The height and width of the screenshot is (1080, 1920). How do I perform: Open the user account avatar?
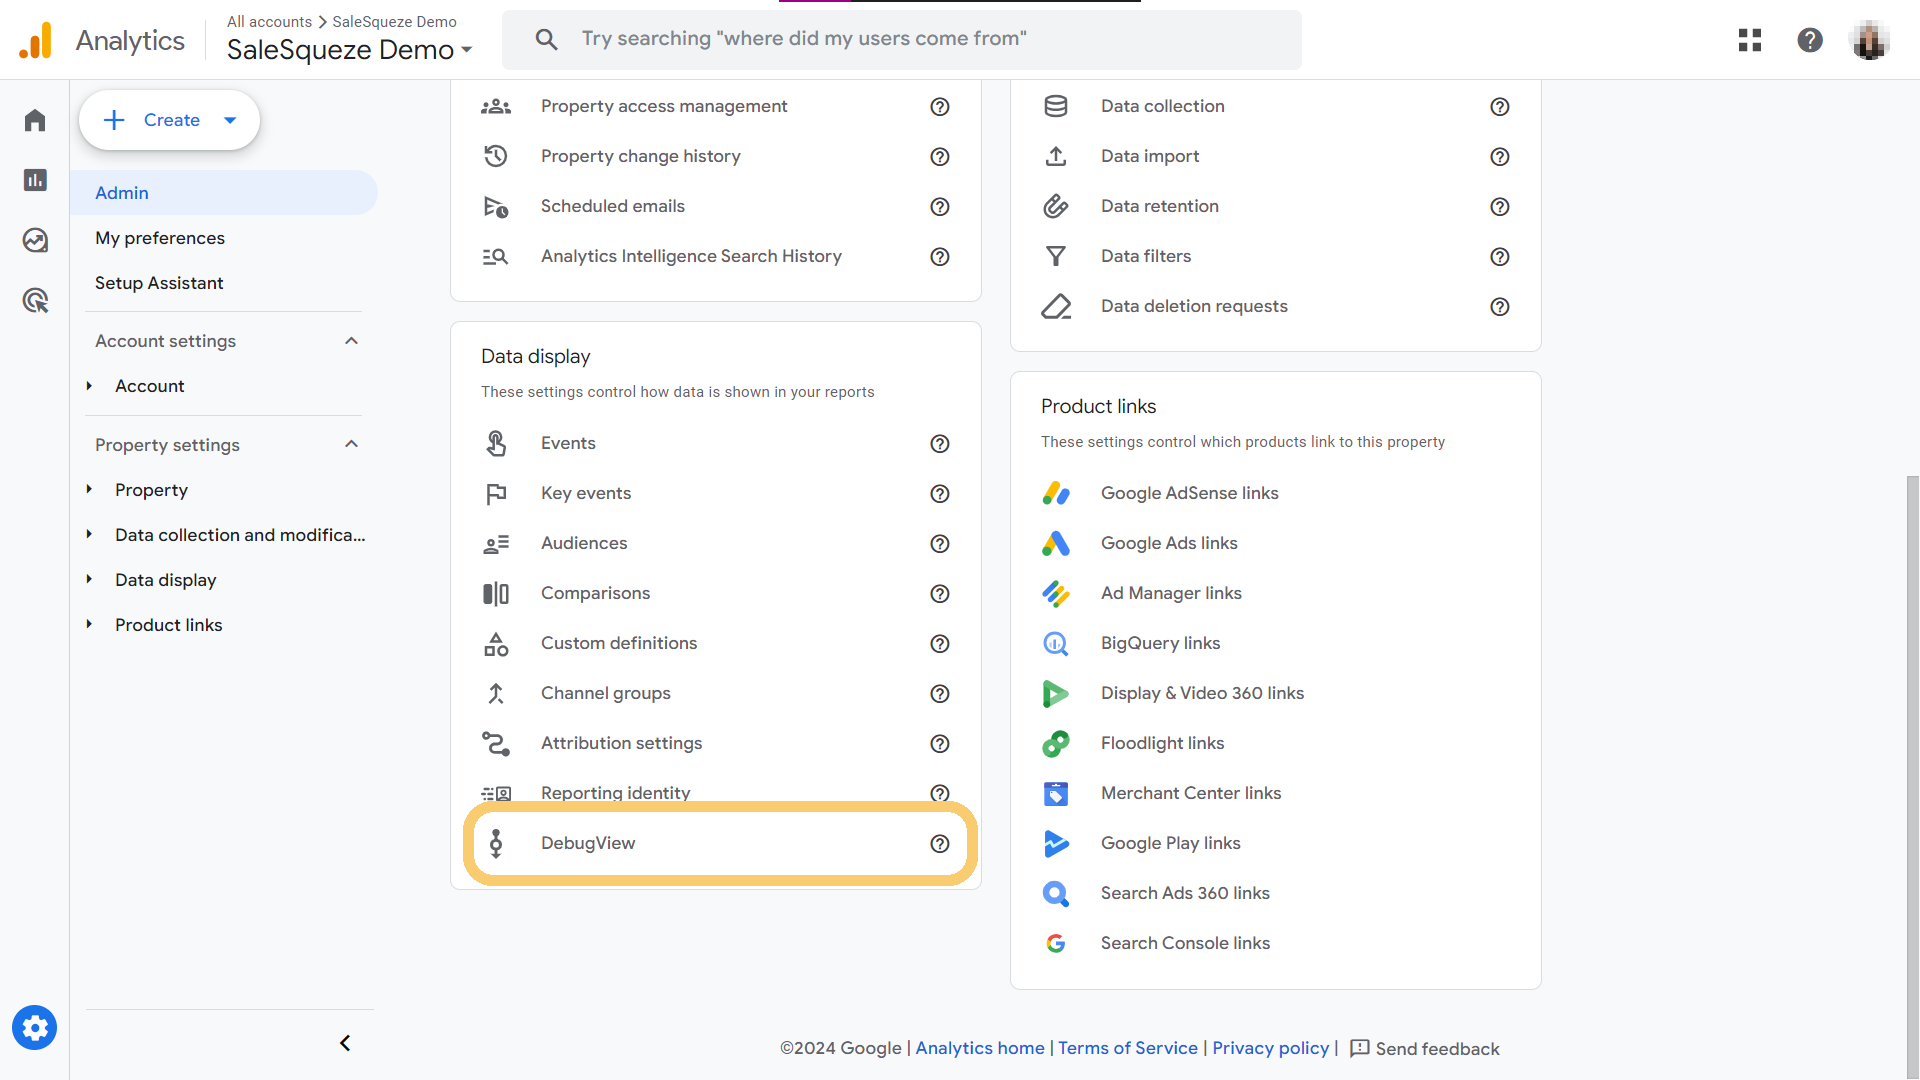click(x=1869, y=40)
